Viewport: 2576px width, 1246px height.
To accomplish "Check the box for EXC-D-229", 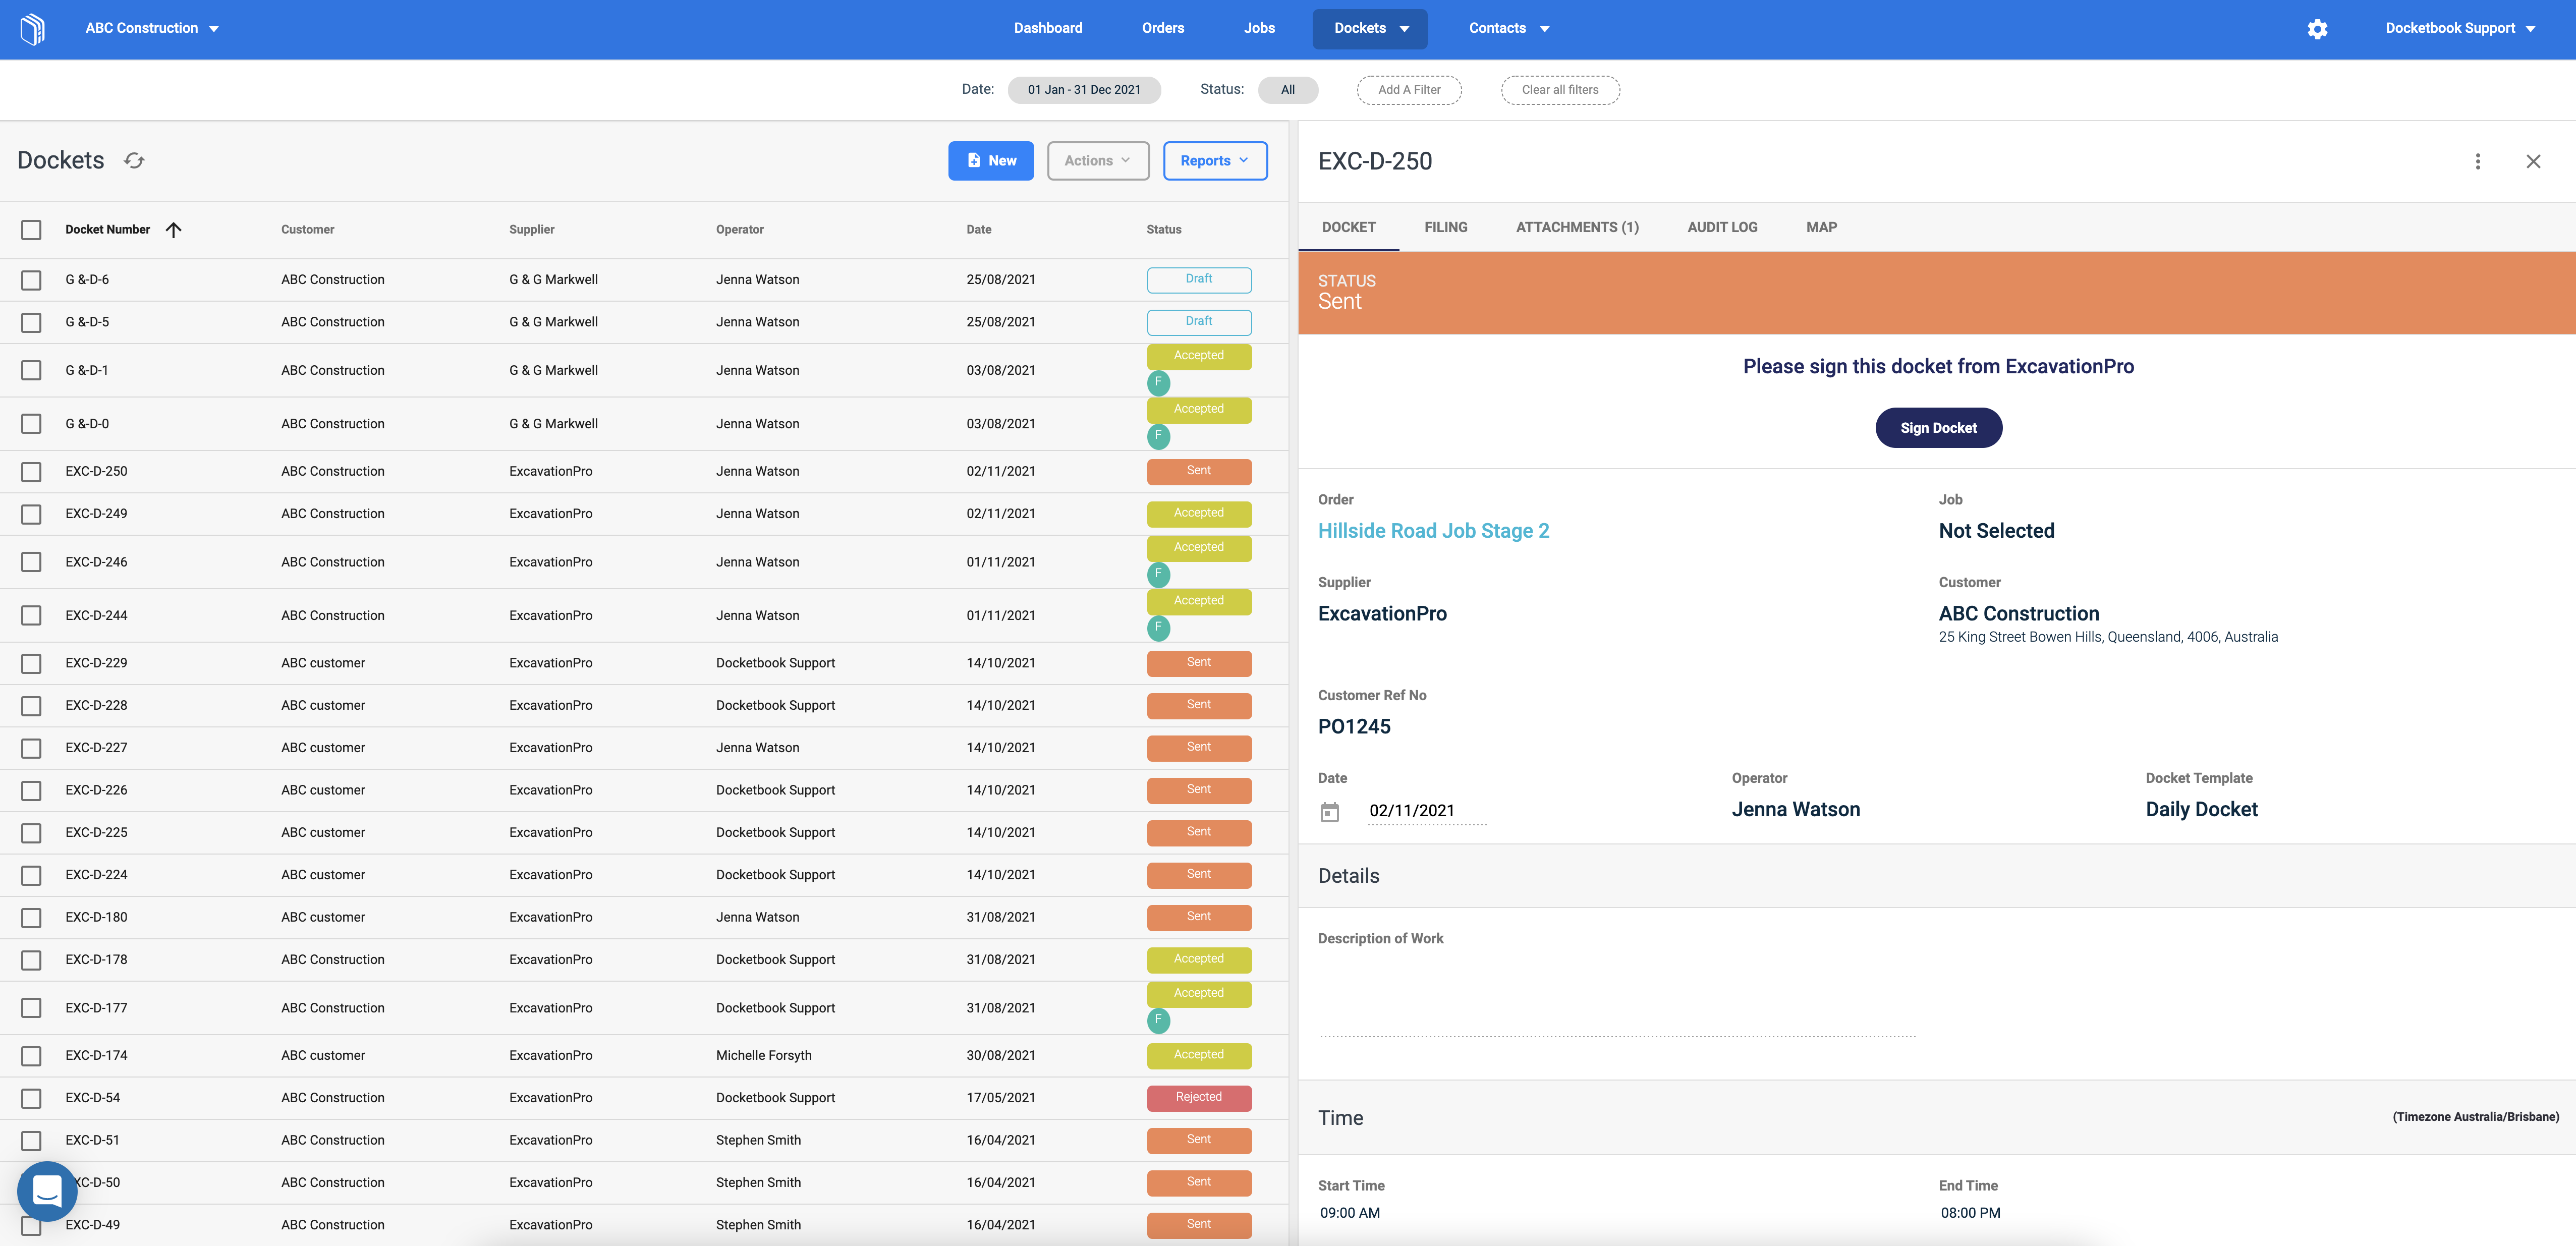I will tap(31, 663).
